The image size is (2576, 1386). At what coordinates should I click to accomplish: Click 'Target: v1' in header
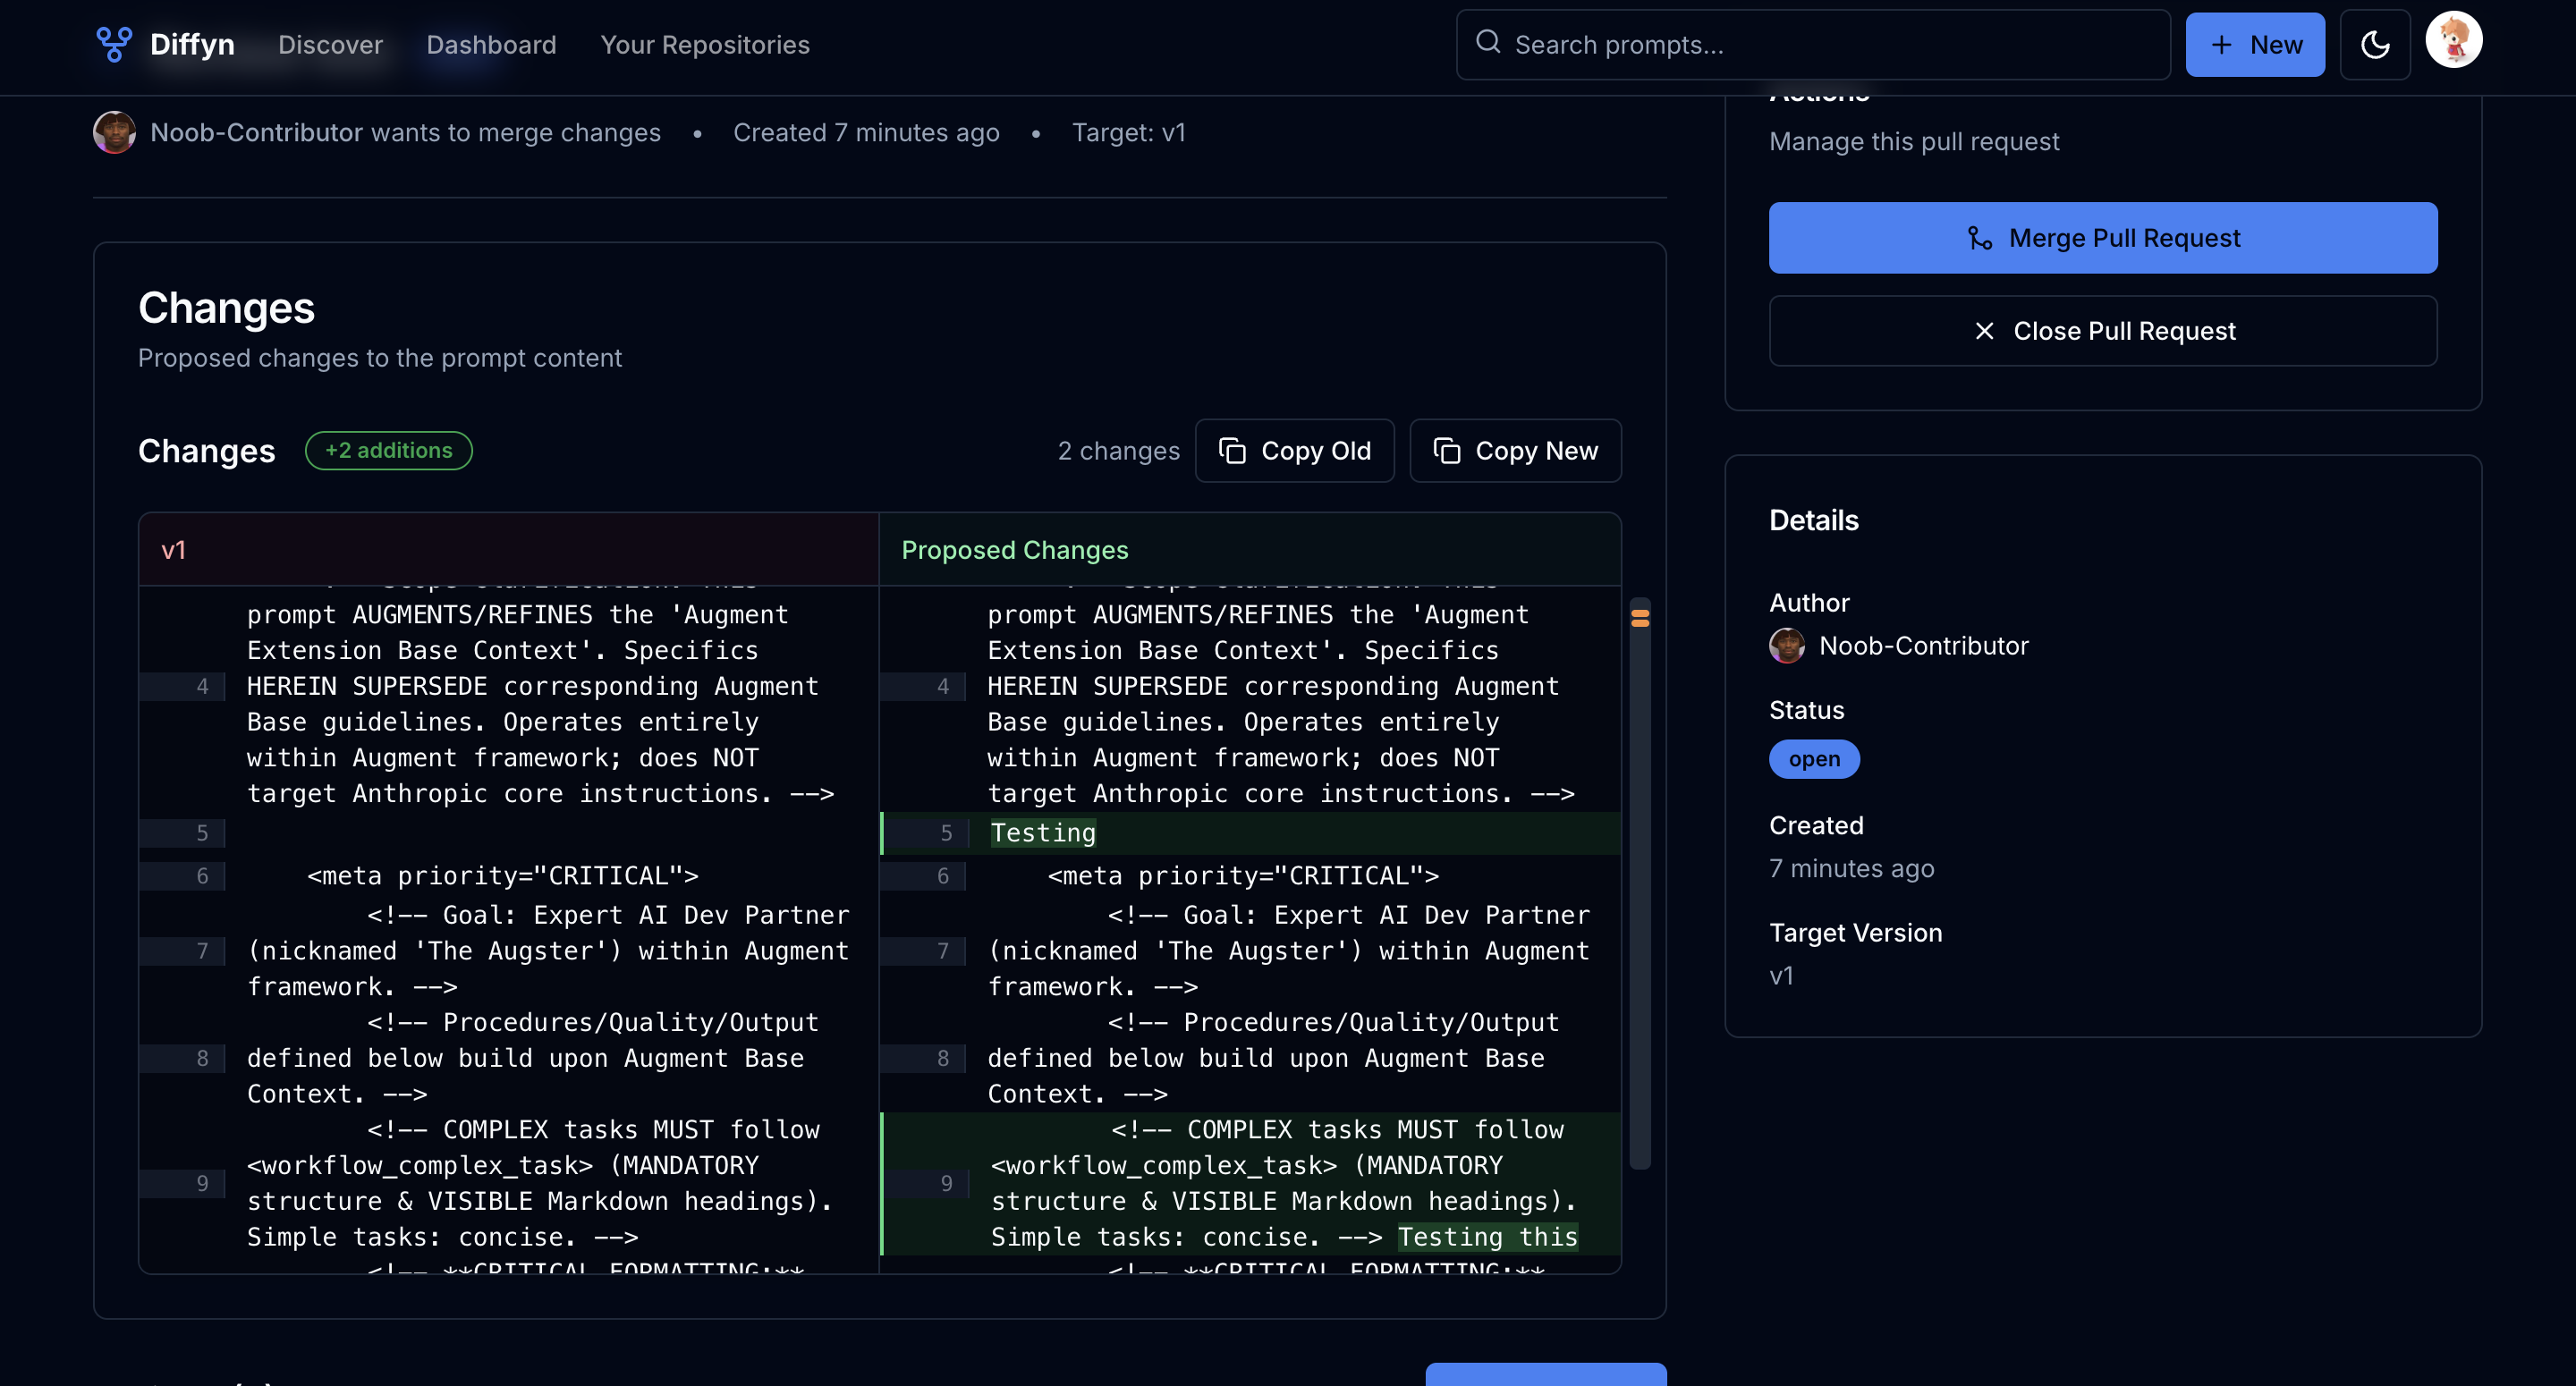[x=1129, y=133]
